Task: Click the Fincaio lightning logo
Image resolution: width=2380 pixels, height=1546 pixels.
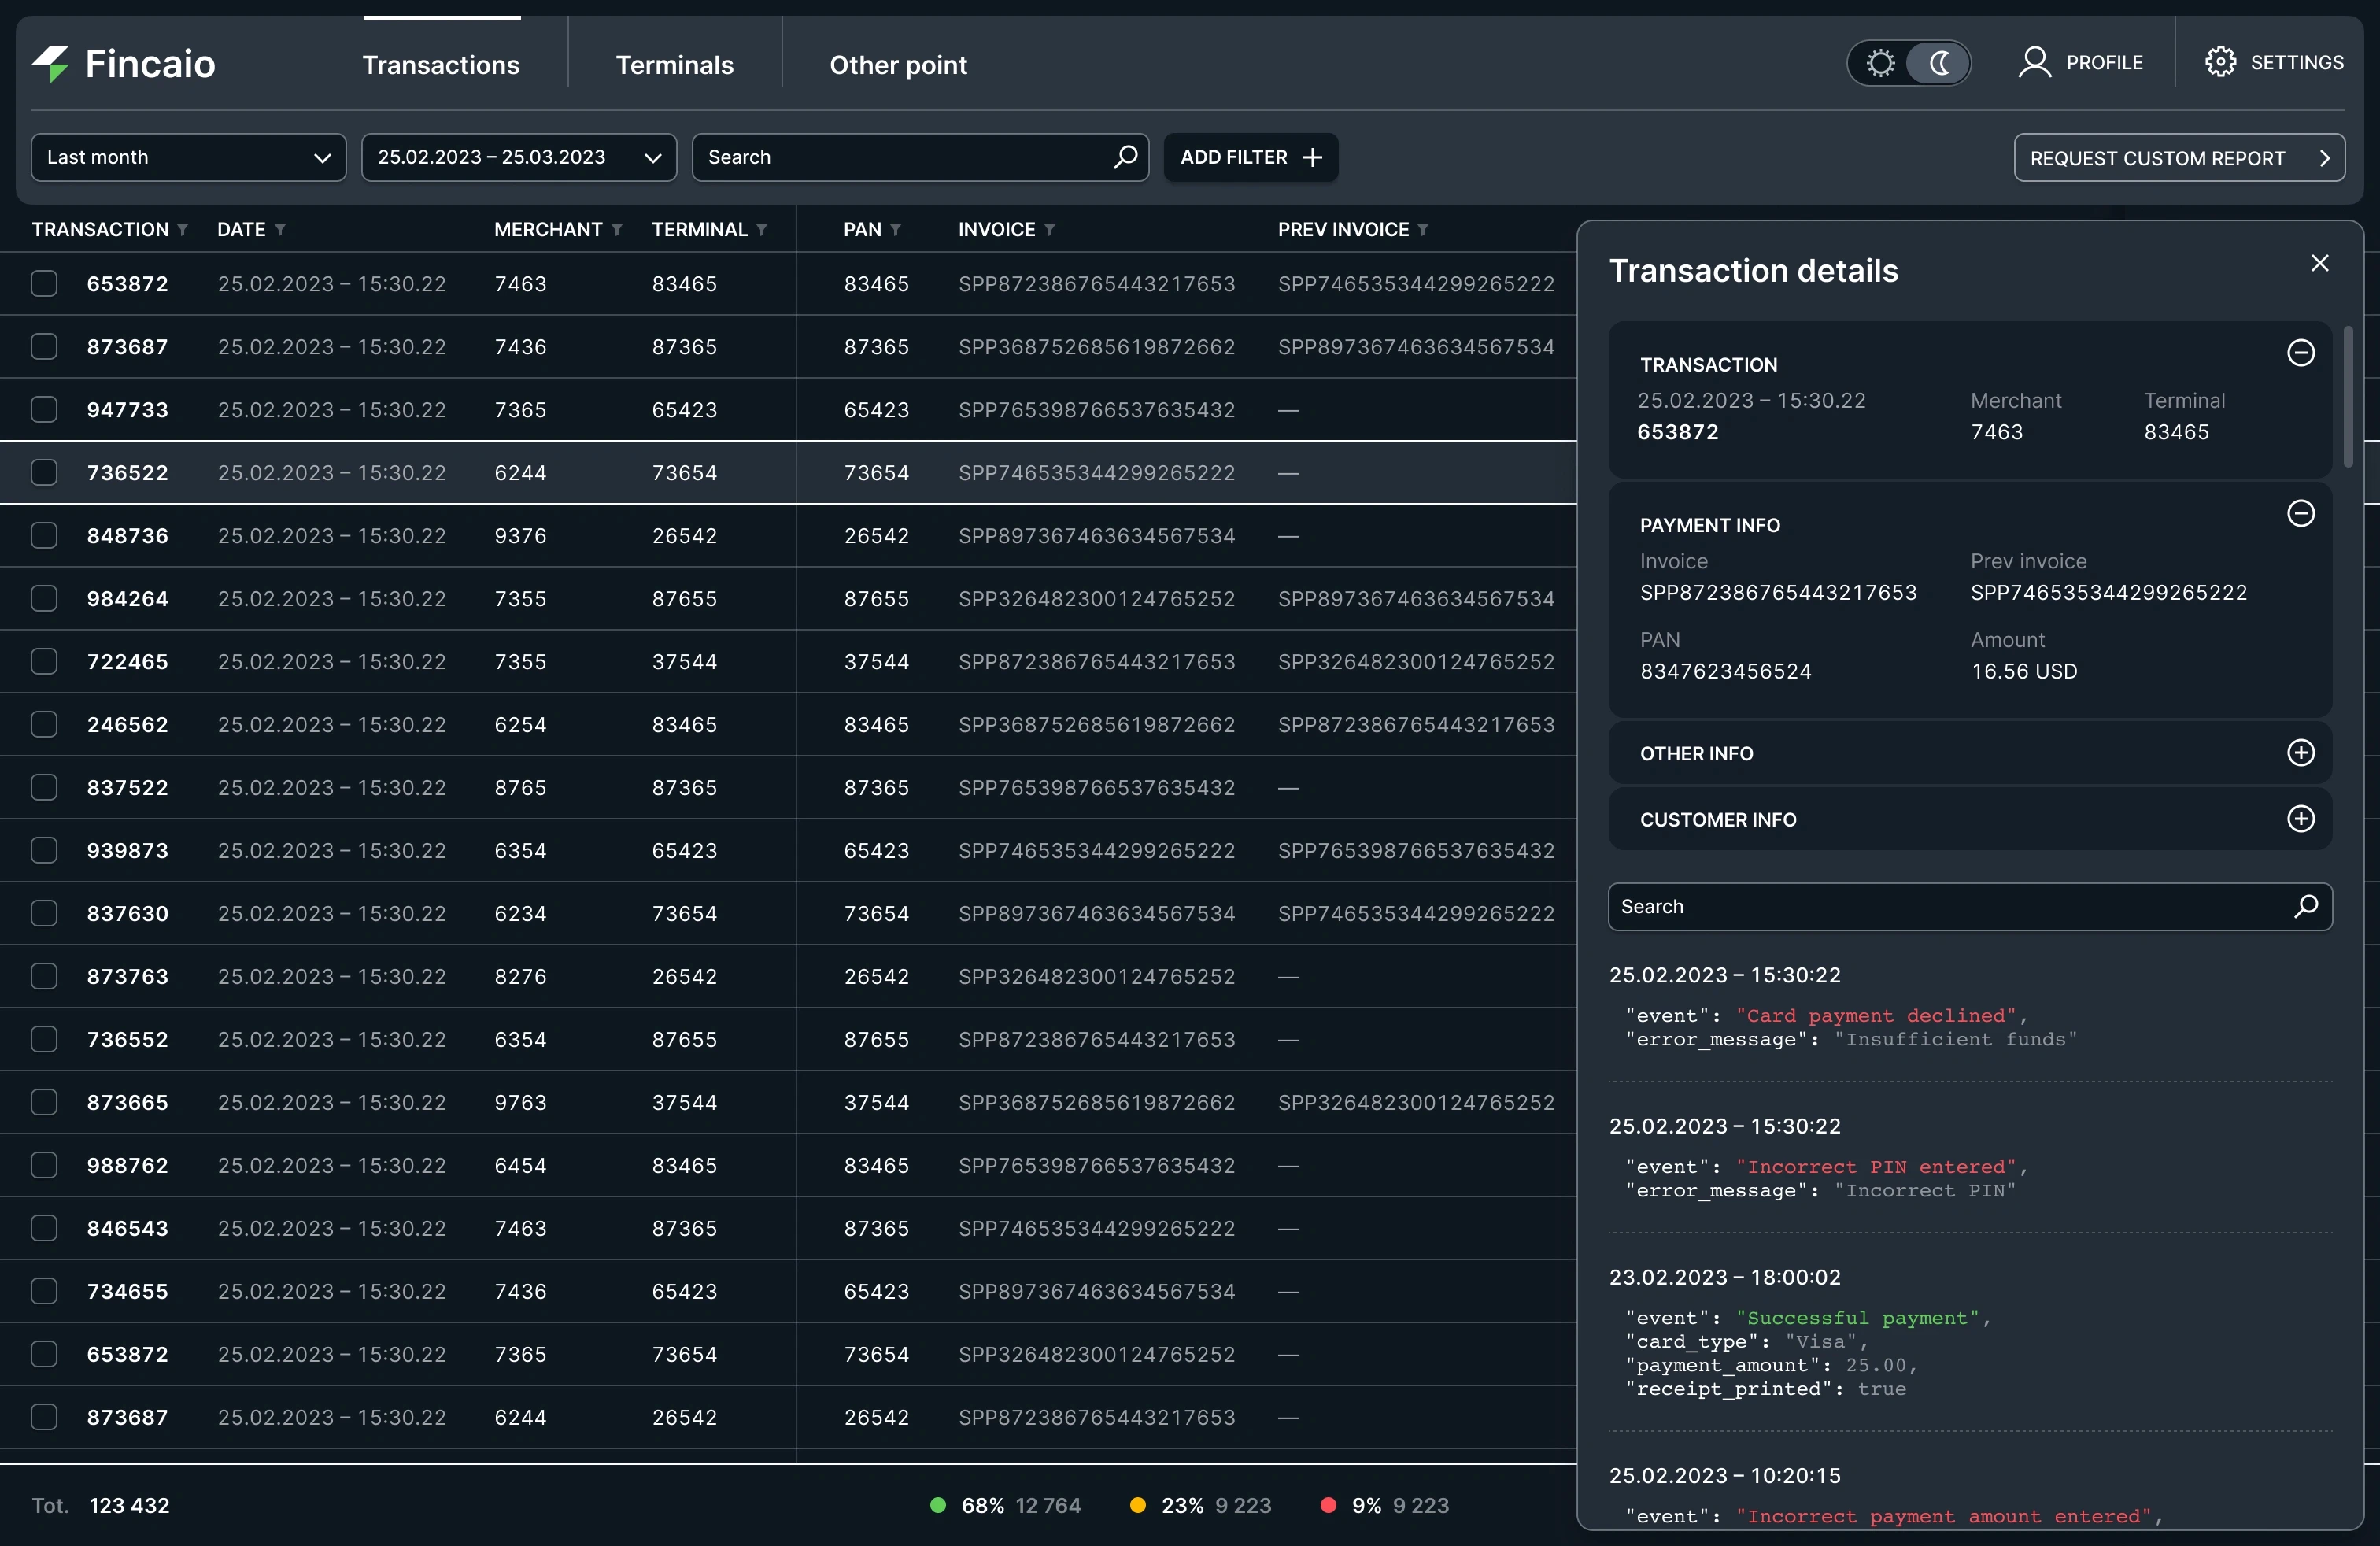Action: [x=52, y=64]
